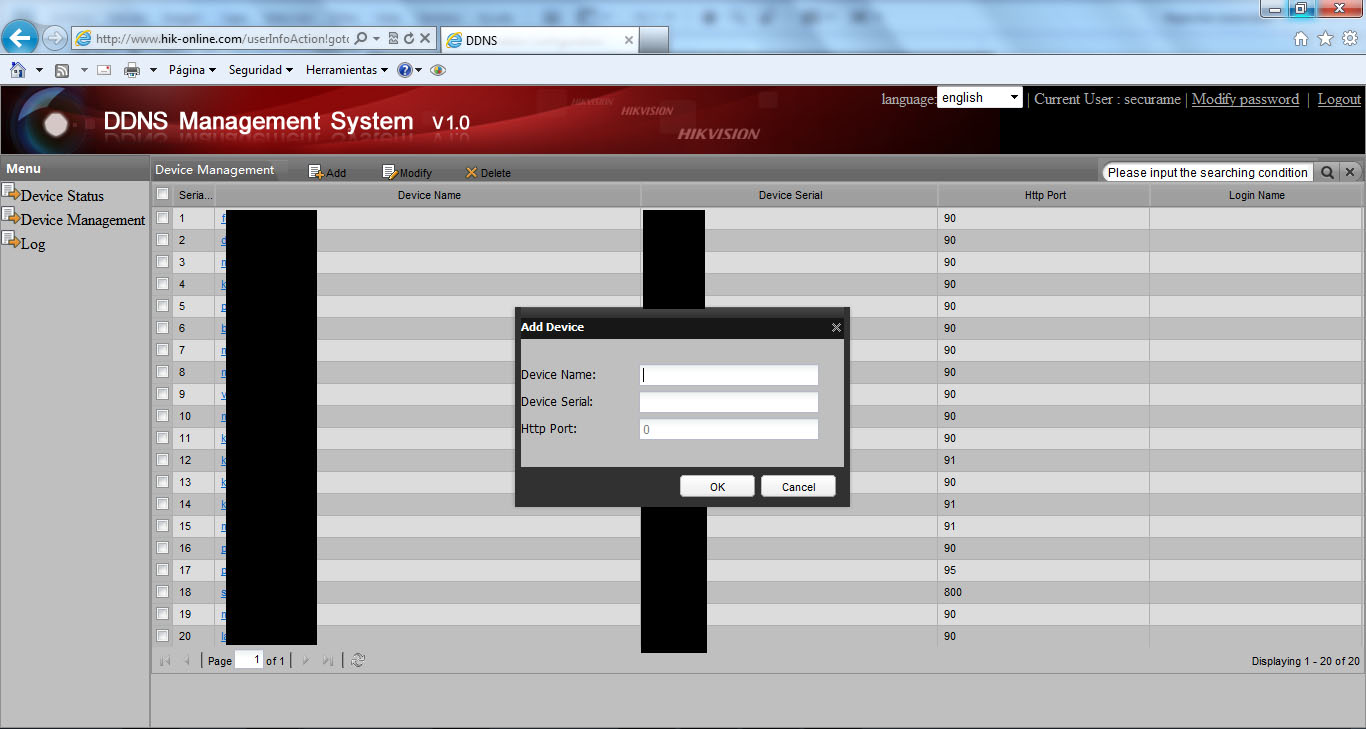Viewport: 1366px width, 729px height.
Task: Click the Device Serial input field
Action: (729, 402)
